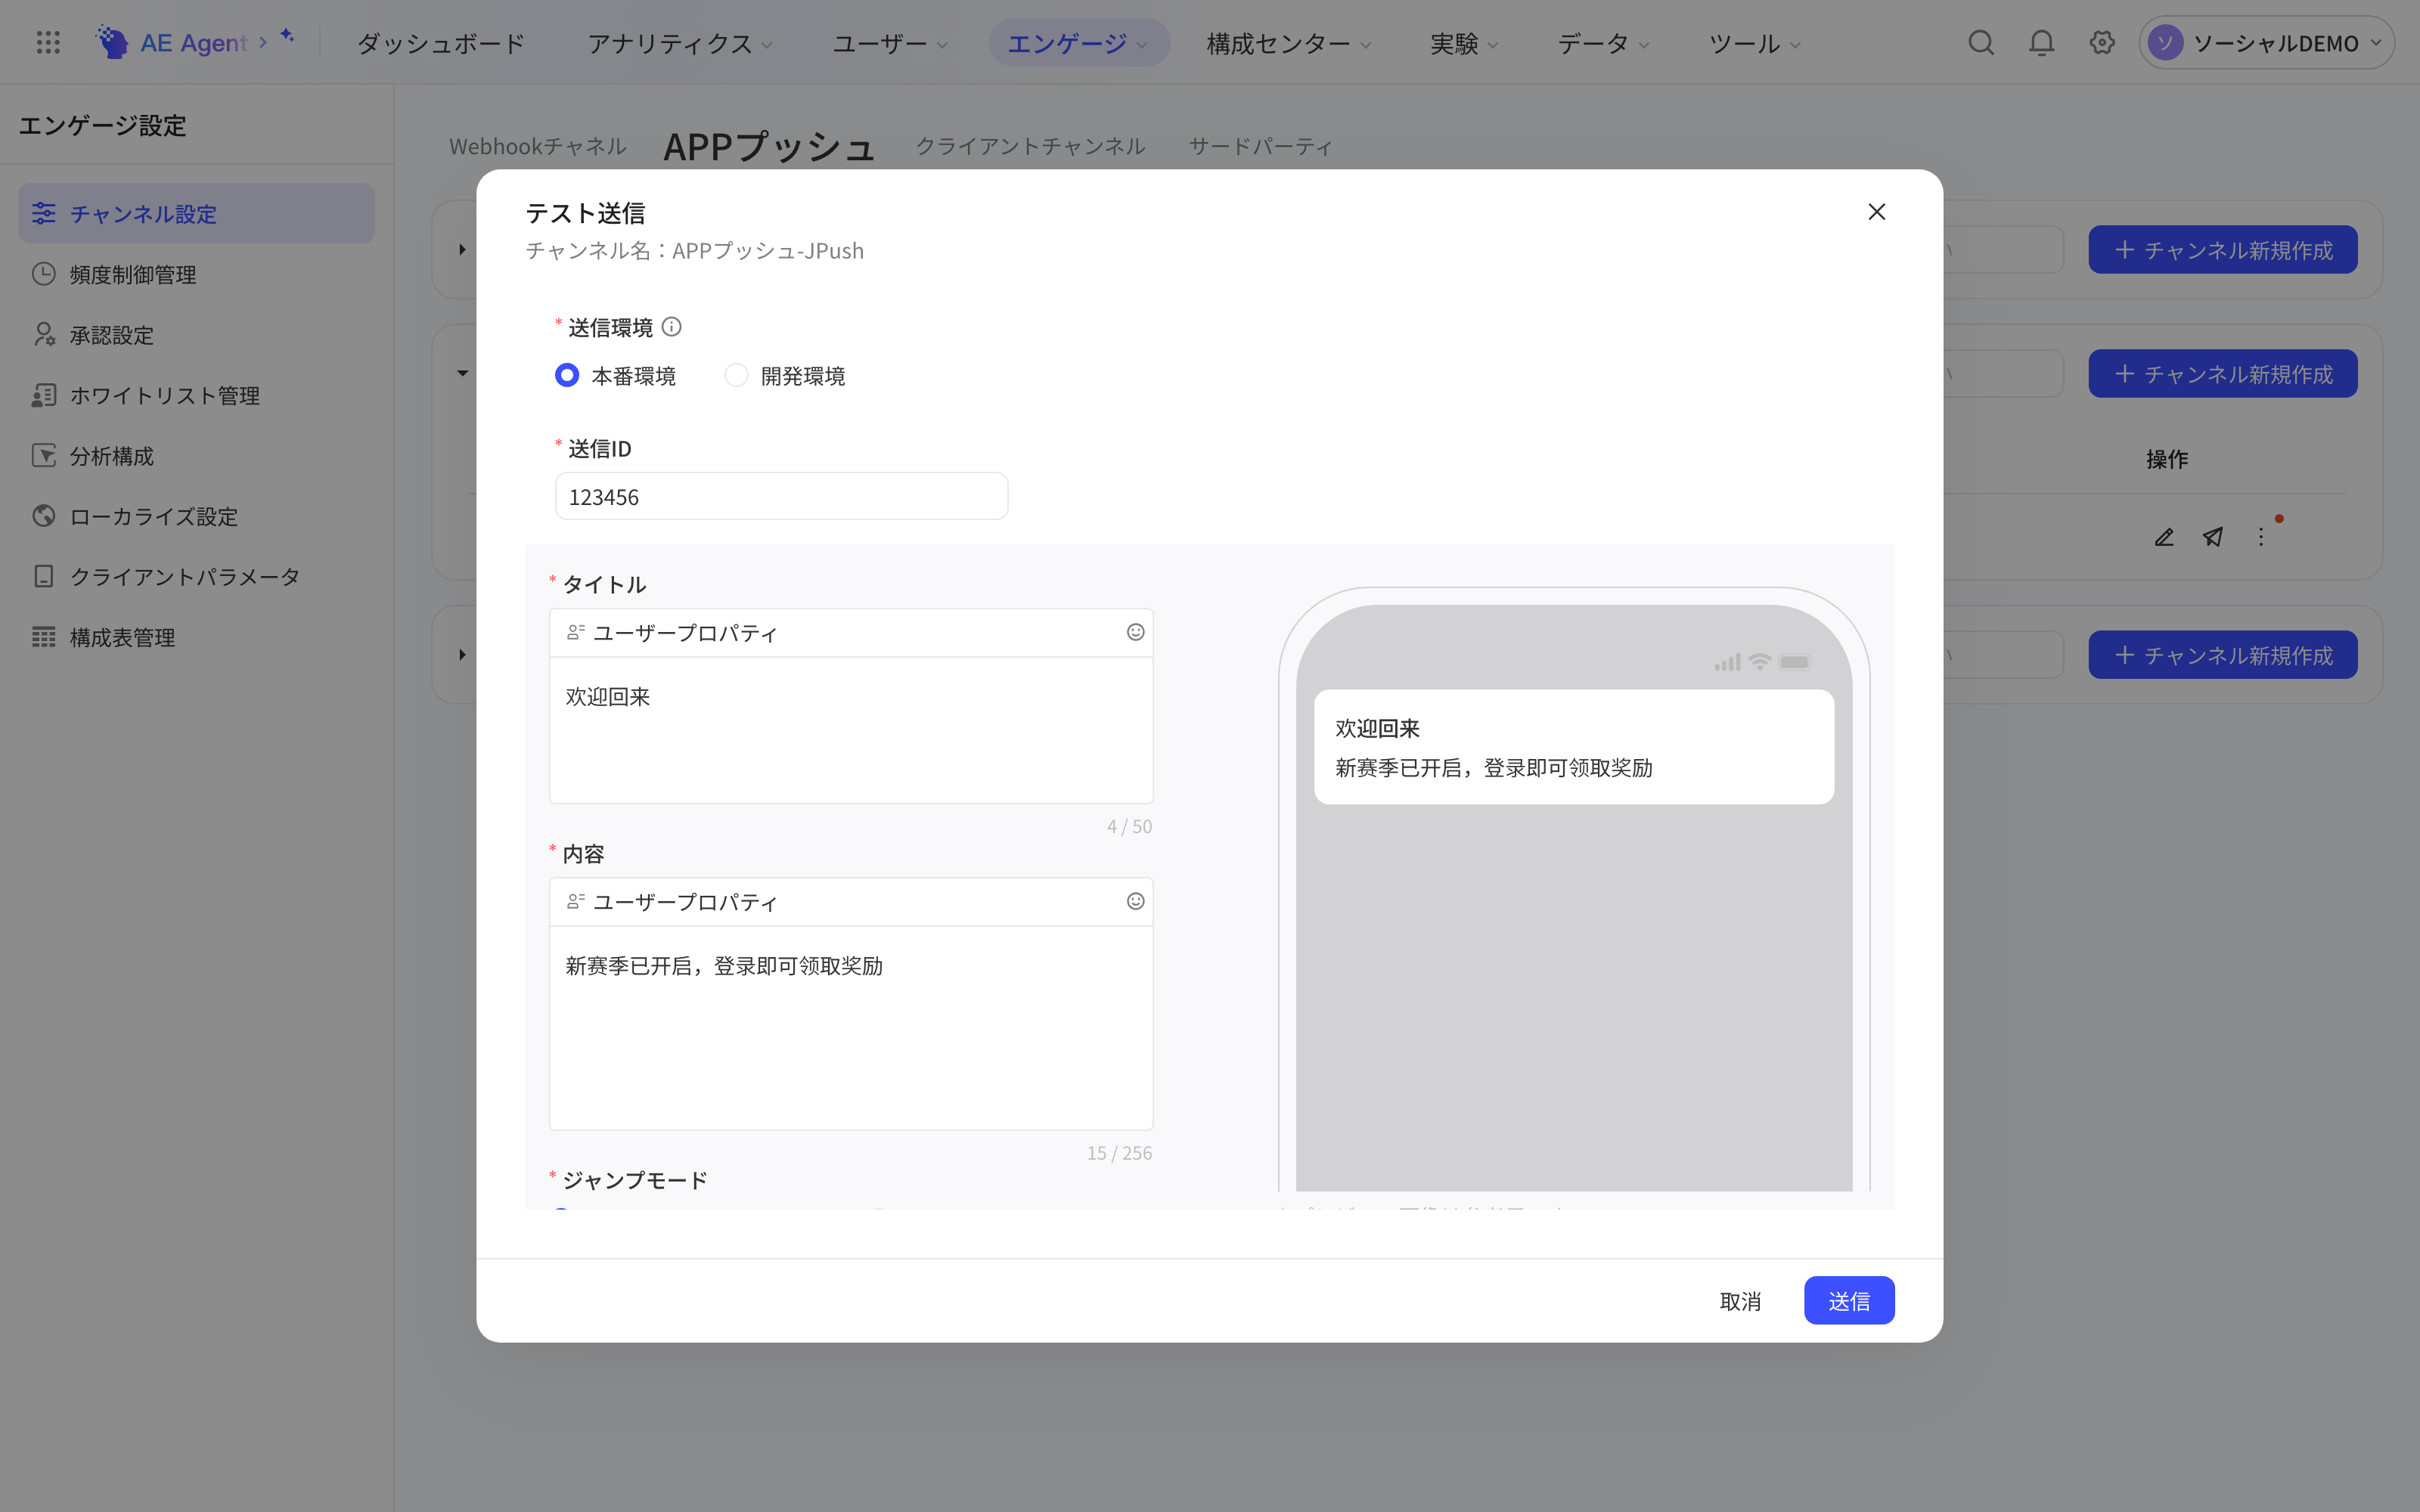Click the sparkle AI icon beside AE Agent
This screenshot has height=1512, width=2420.
pyautogui.click(x=287, y=36)
